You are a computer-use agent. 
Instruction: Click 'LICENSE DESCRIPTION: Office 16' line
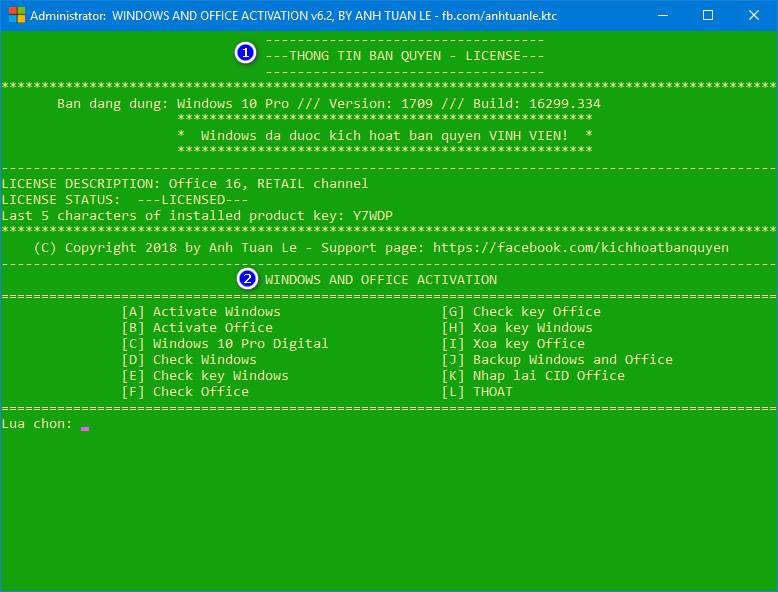(185, 184)
